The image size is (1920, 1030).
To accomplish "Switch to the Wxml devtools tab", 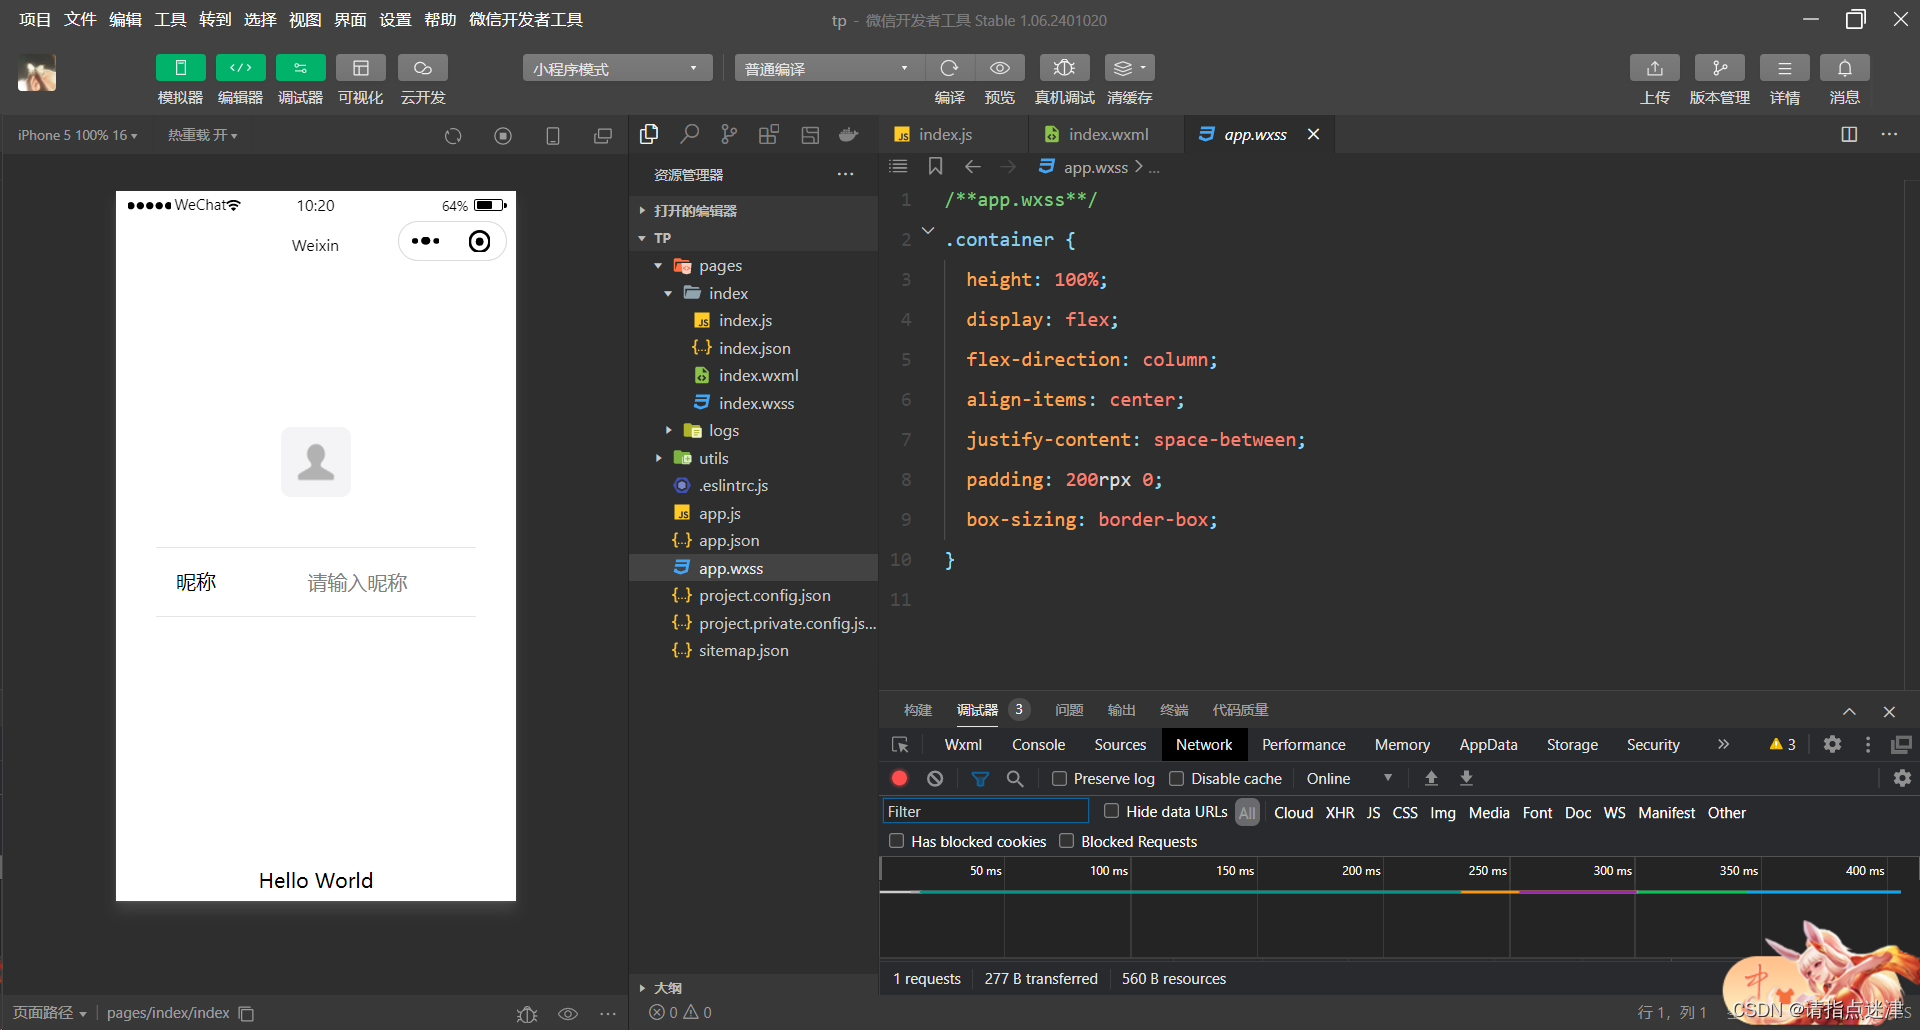I will click(963, 744).
